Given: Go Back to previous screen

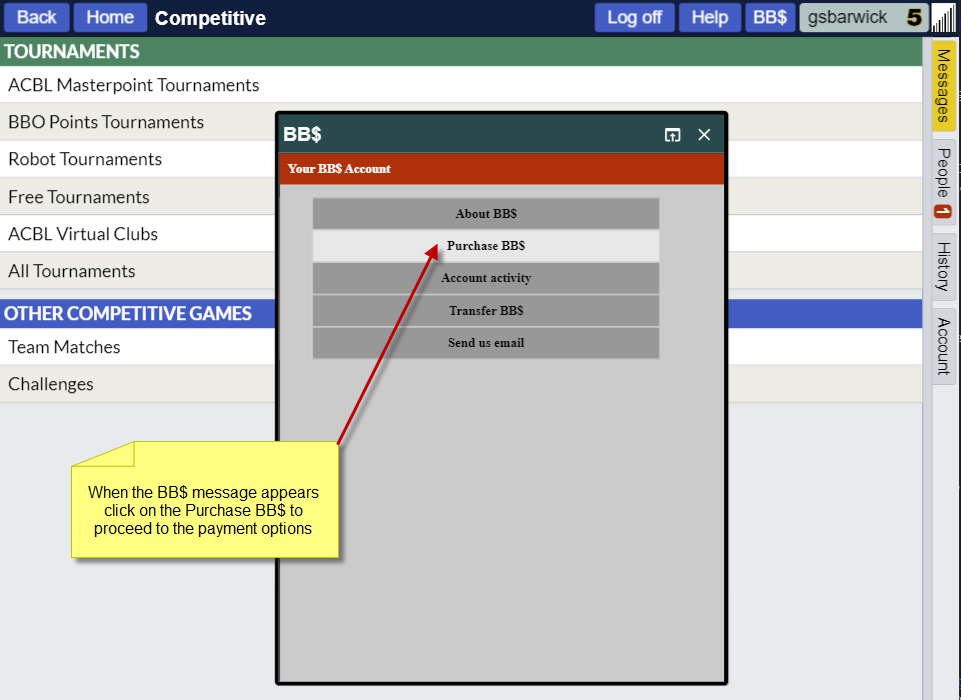Looking at the screenshot, I should (37, 17).
